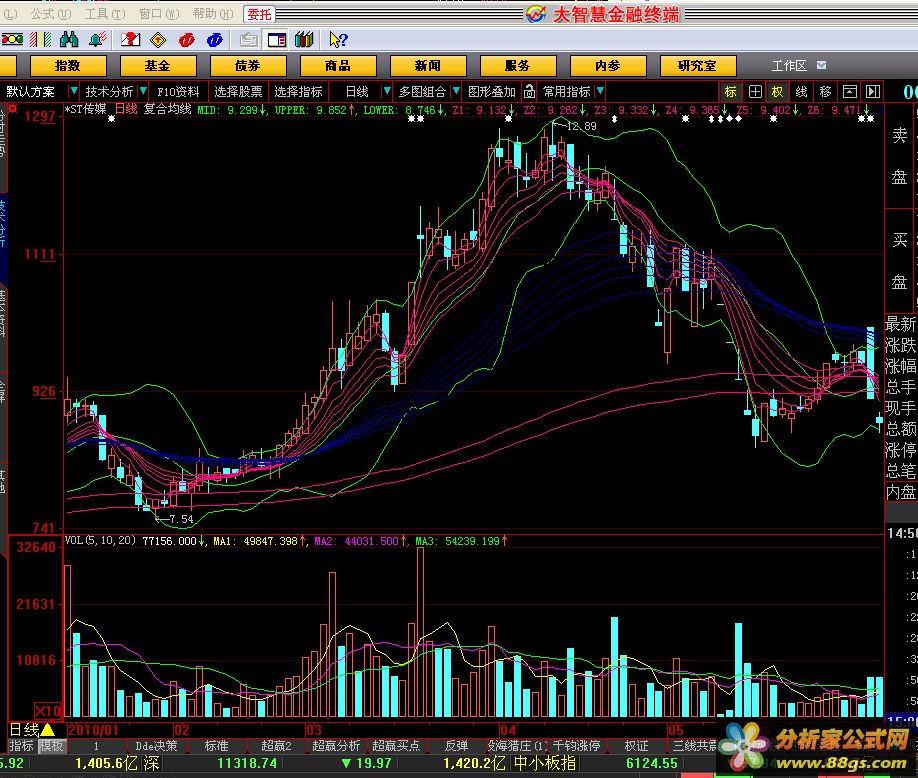Image resolution: width=918 pixels, height=778 pixels.
Task: Click the 债券 yellow button
Action: point(248,66)
